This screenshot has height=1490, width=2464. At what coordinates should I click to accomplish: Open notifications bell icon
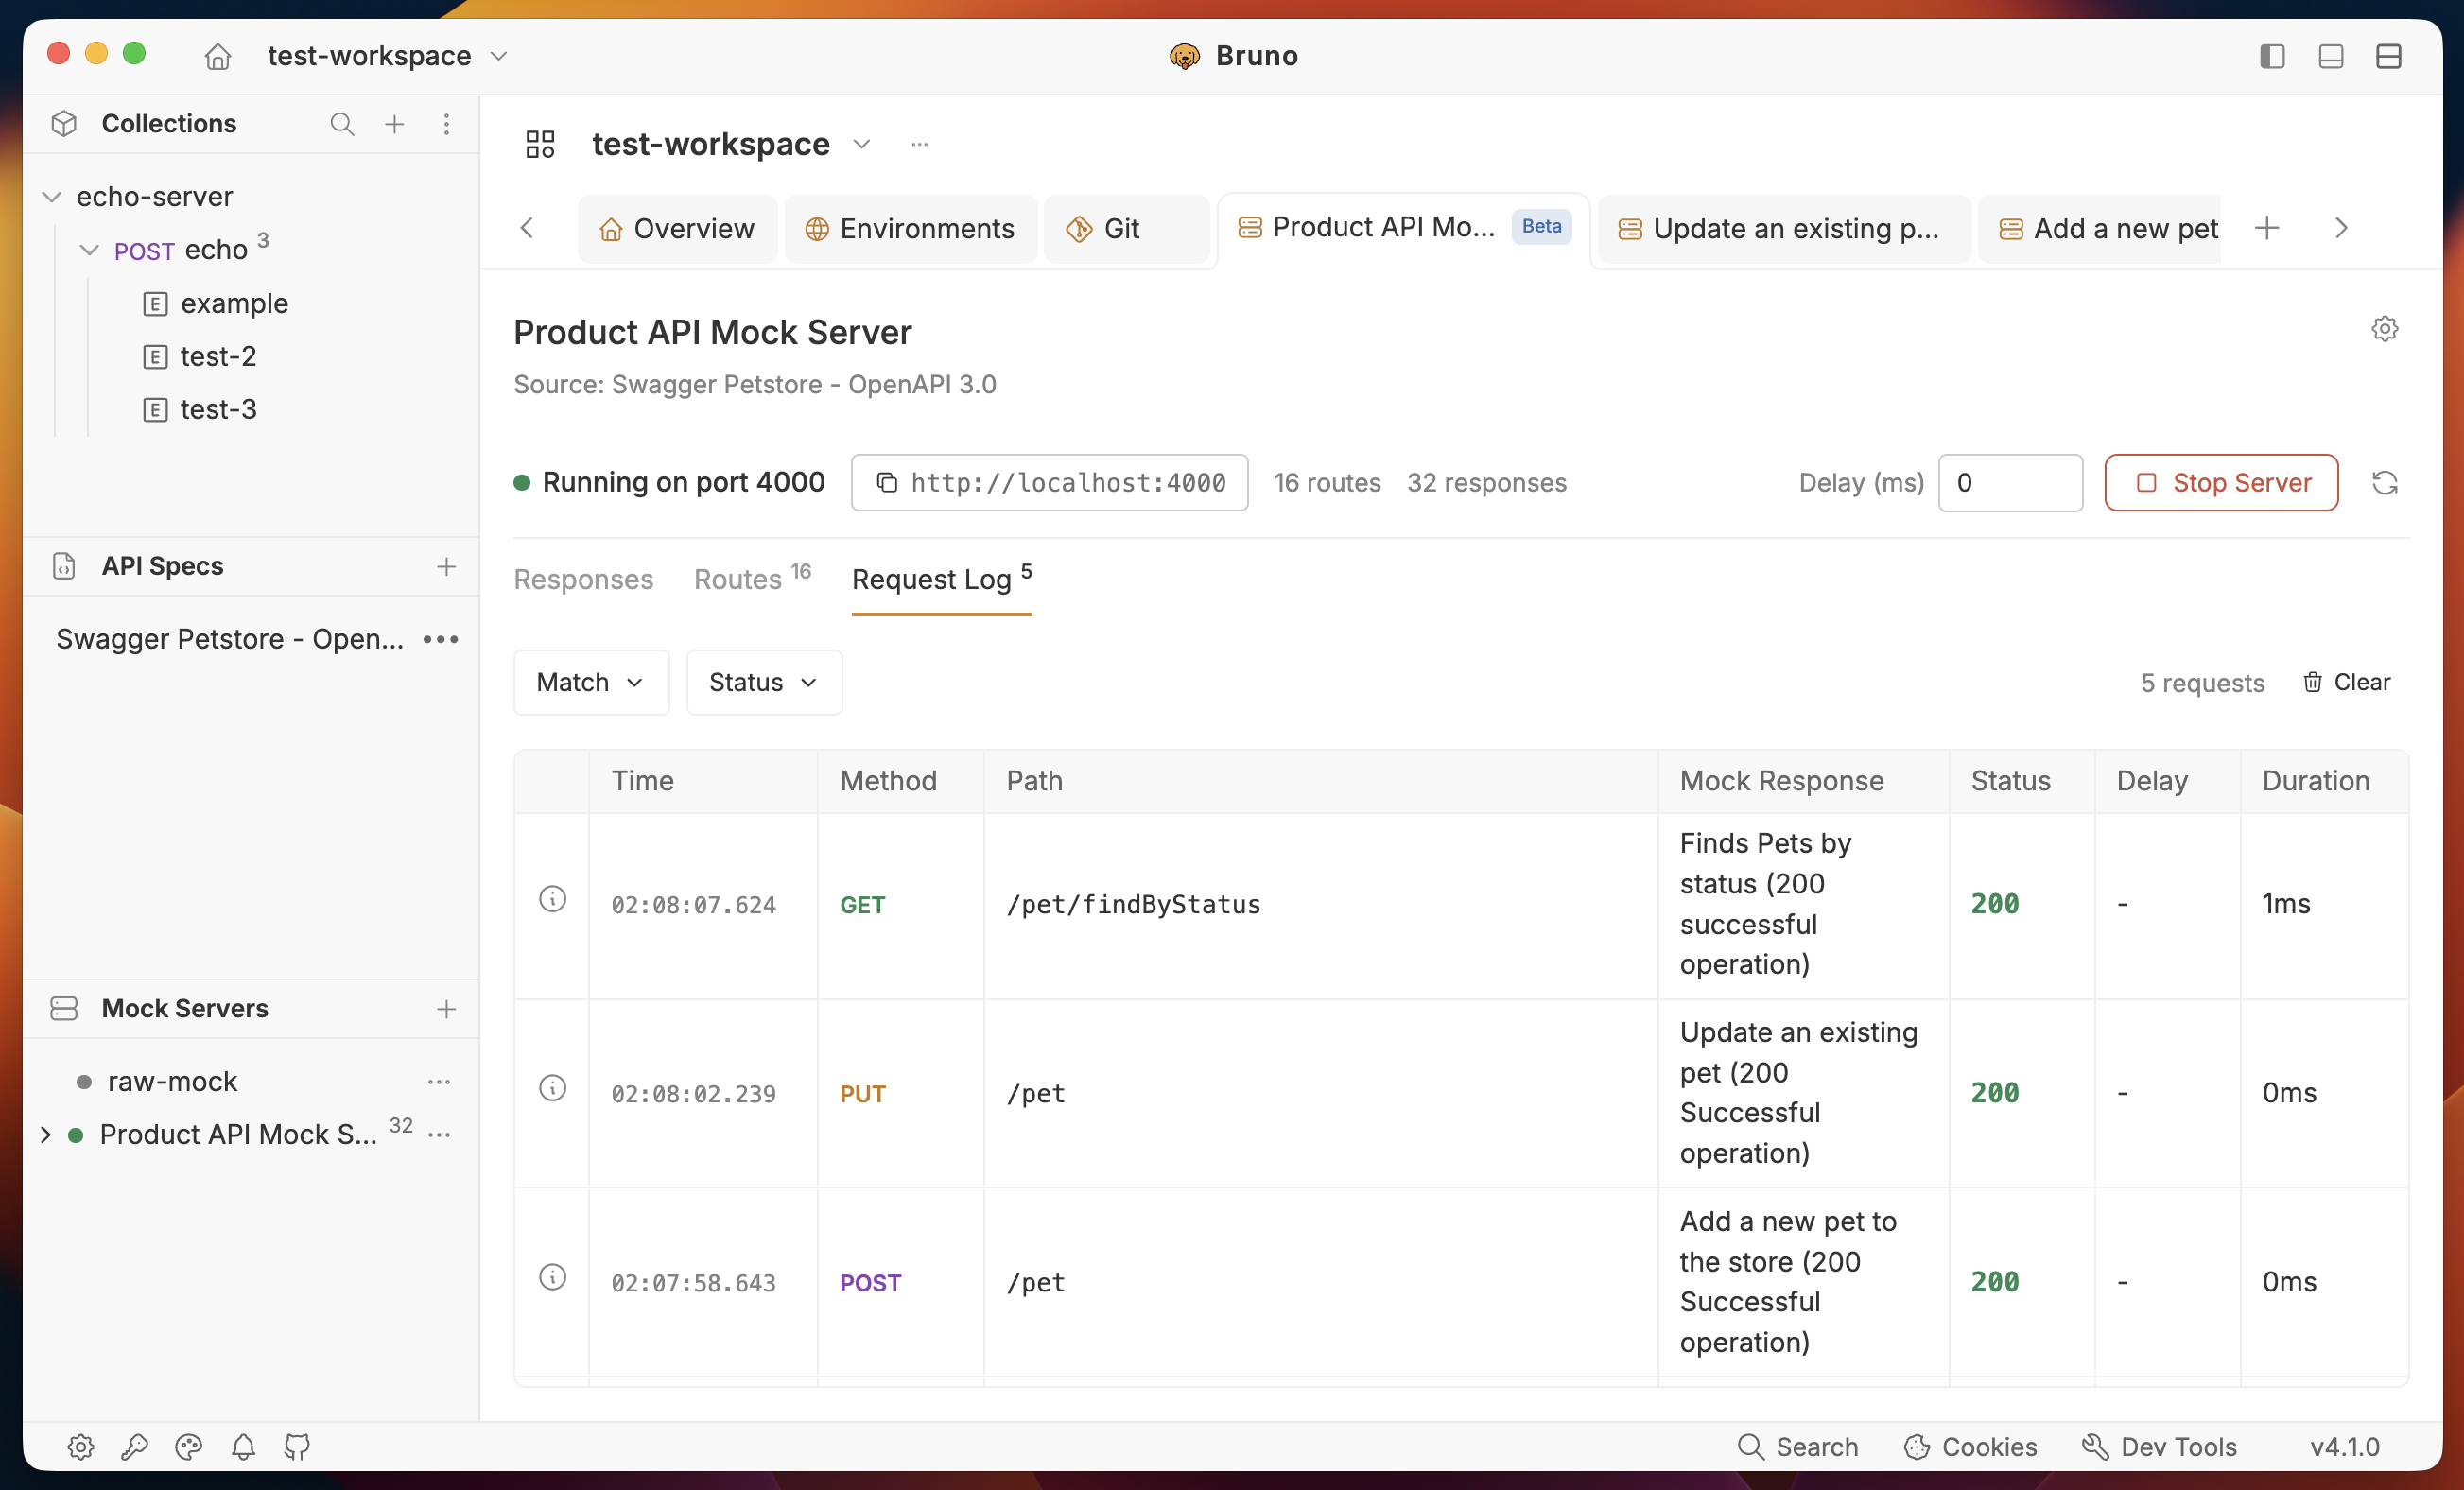[x=243, y=1447]
